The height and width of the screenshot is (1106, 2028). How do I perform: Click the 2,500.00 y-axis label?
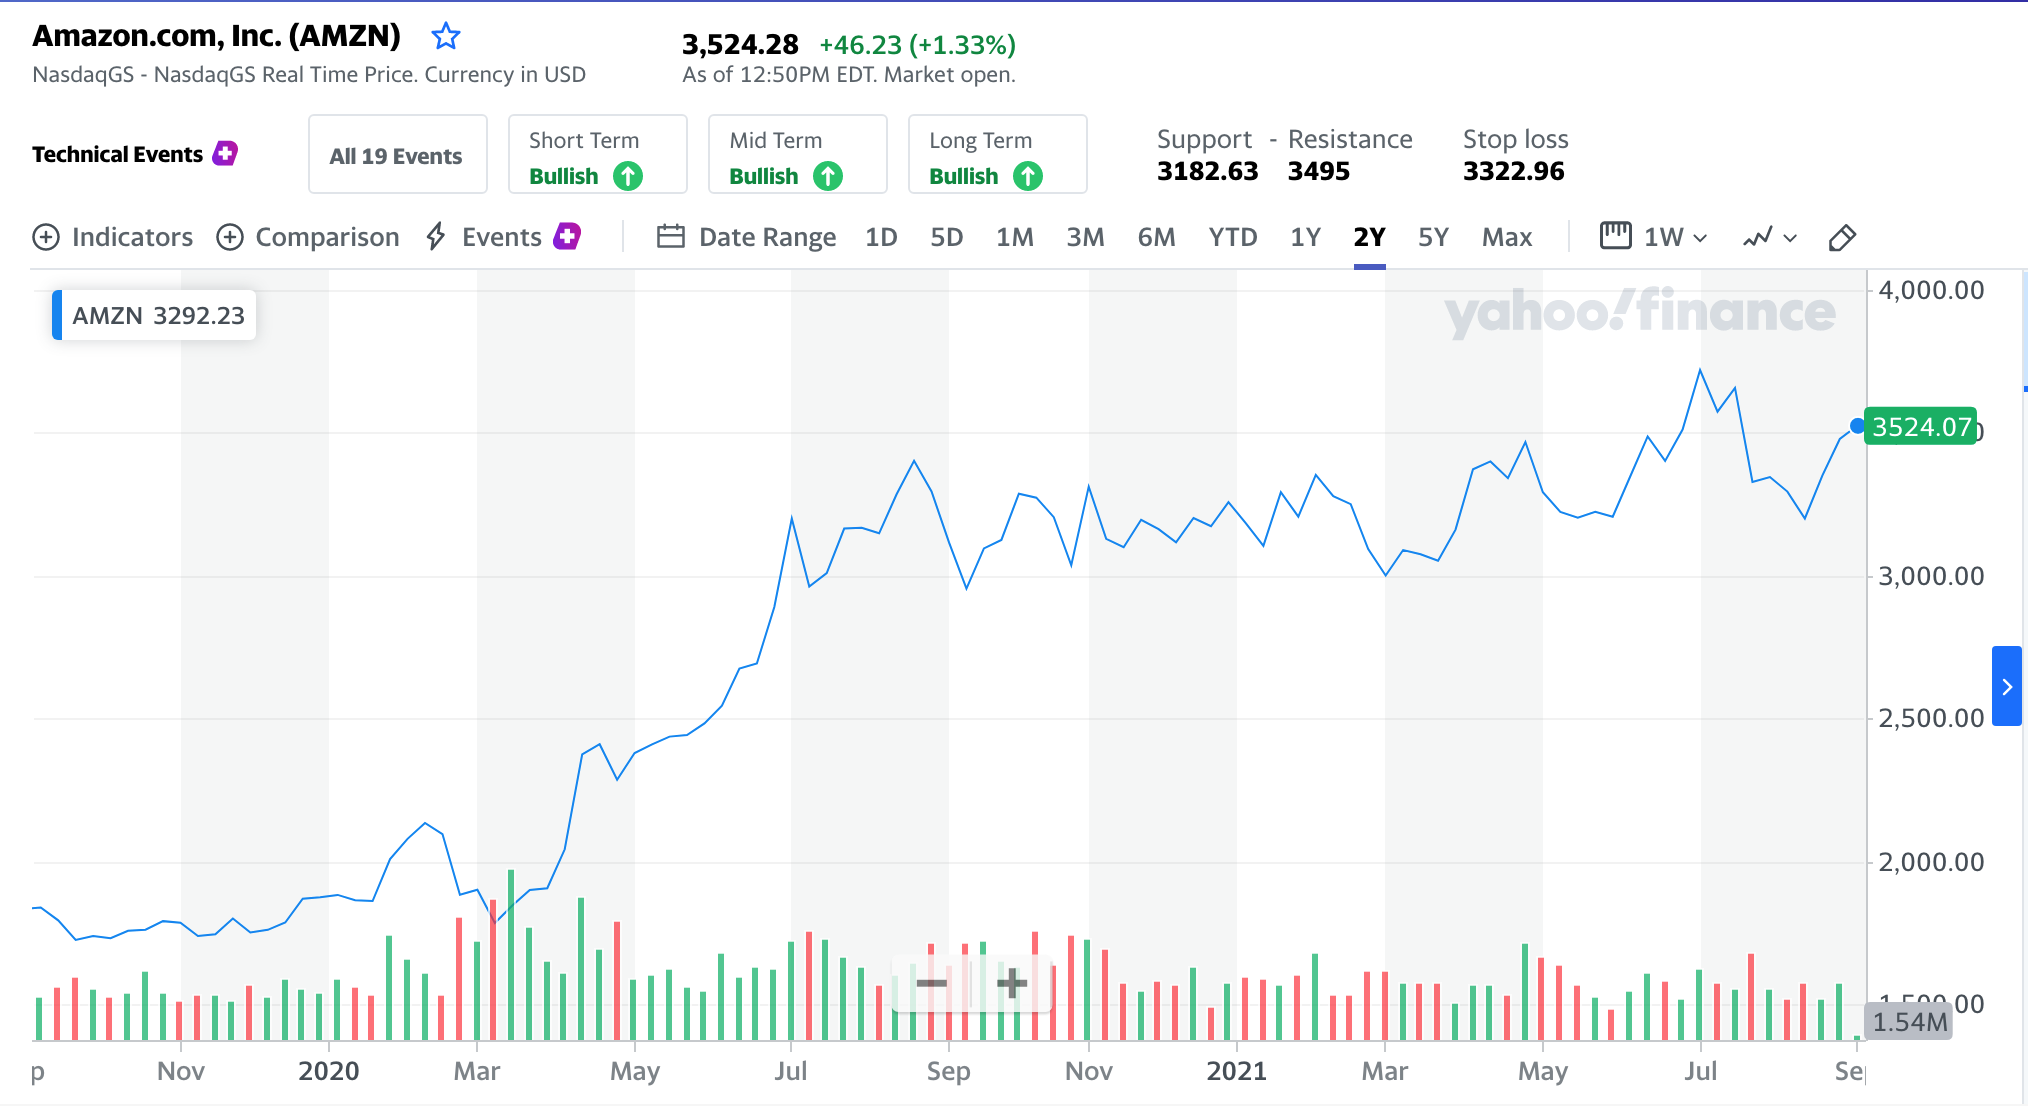click(x=1931, y=718)
